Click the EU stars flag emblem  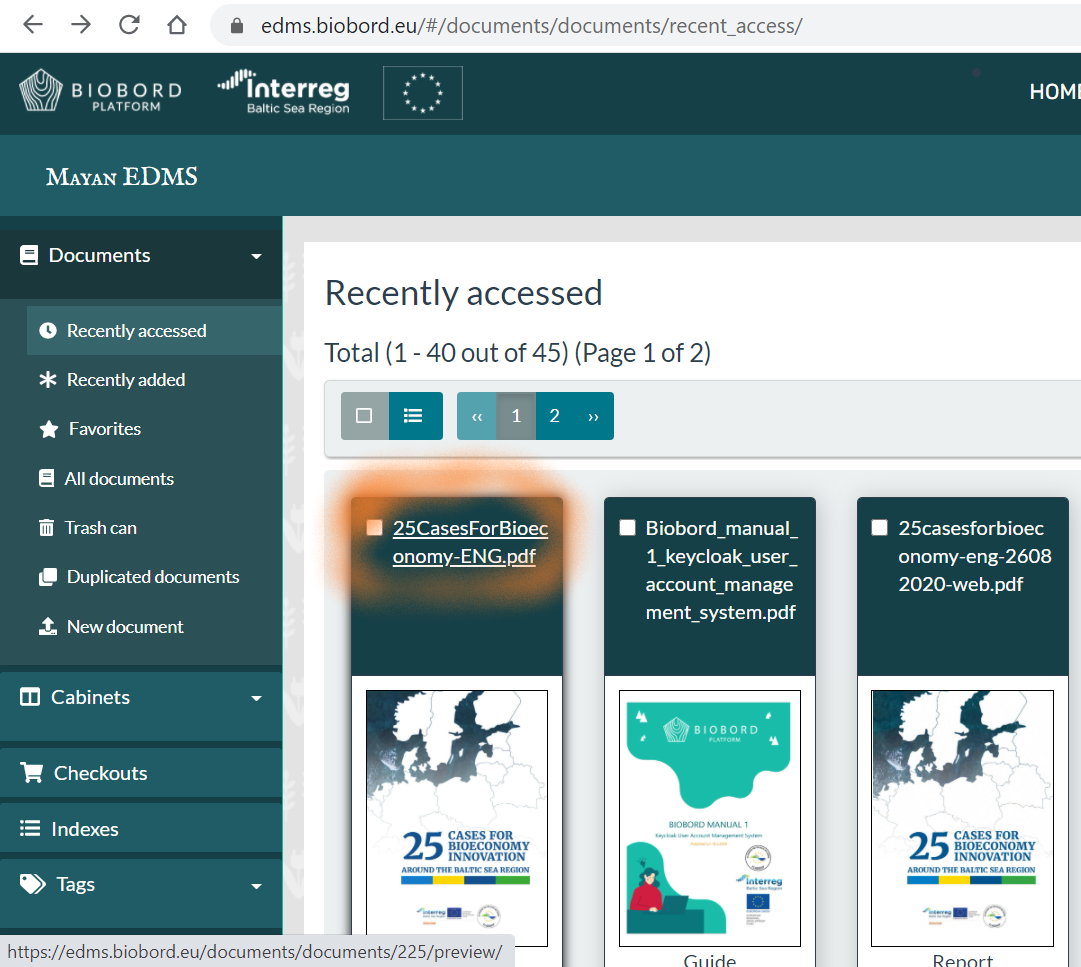coord(423,92)
